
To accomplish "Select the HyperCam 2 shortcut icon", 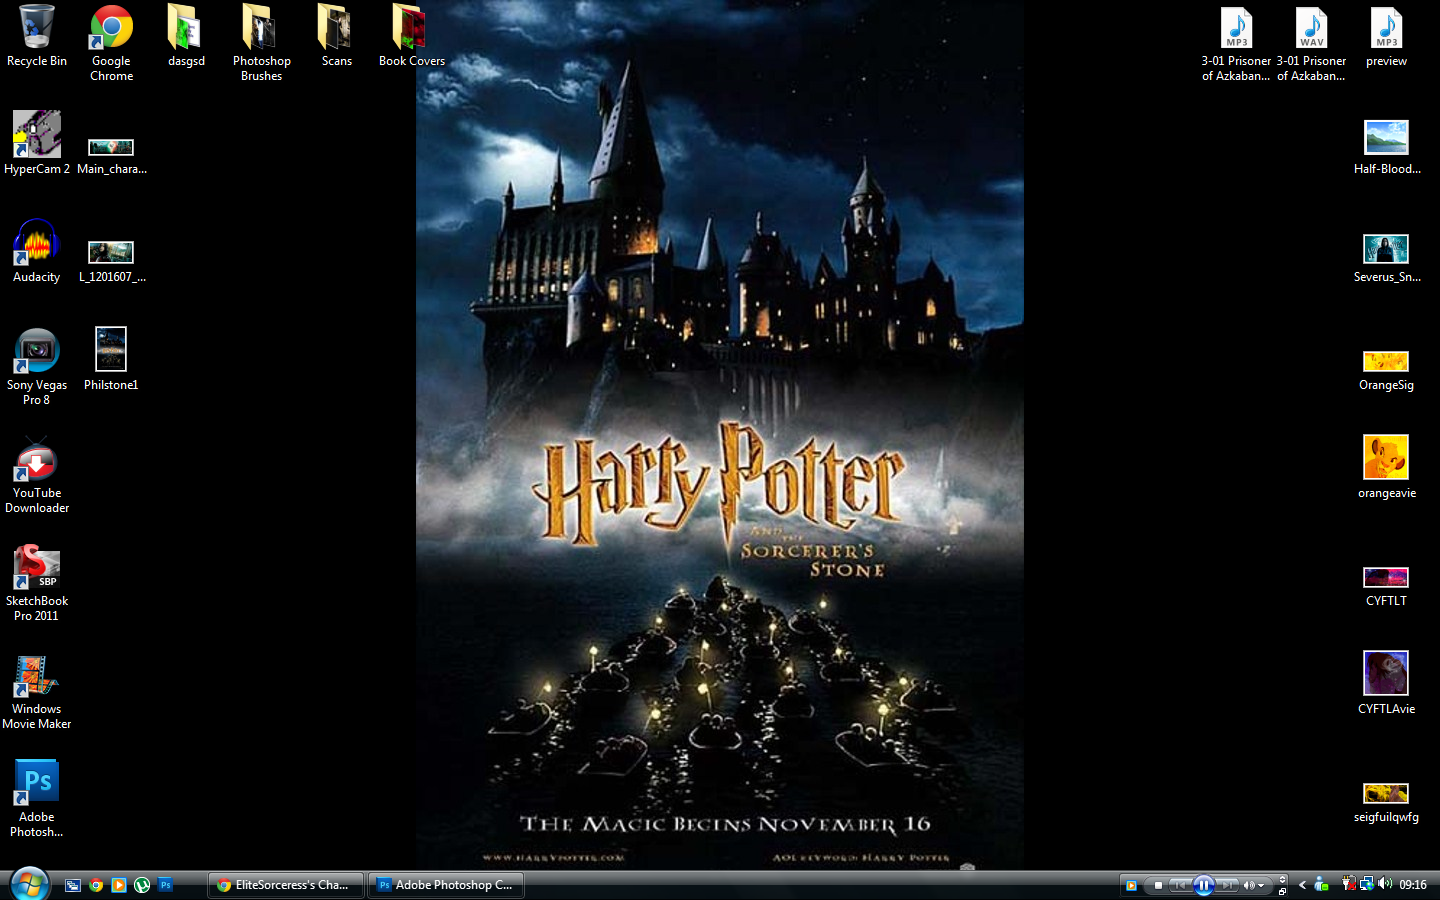I will [37, 135].
